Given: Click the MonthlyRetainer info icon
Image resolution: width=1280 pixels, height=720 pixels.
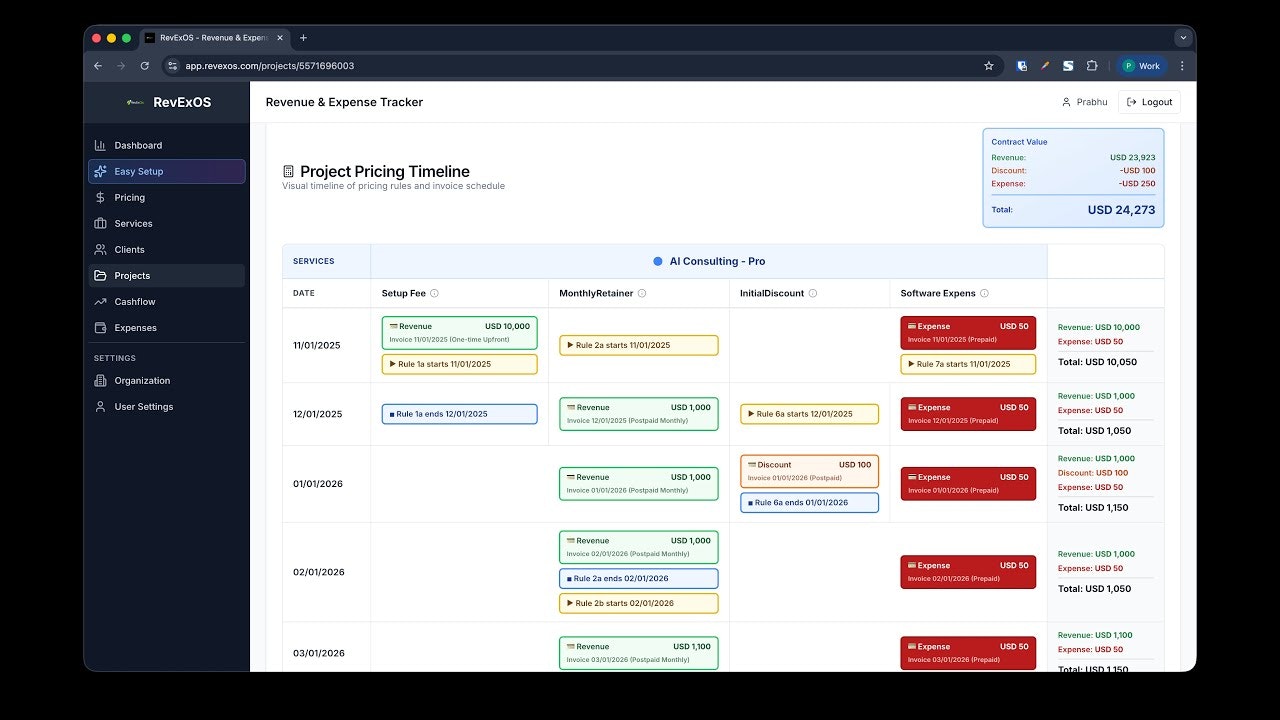Looking at the screenshot, I should (x=642, y=293).
